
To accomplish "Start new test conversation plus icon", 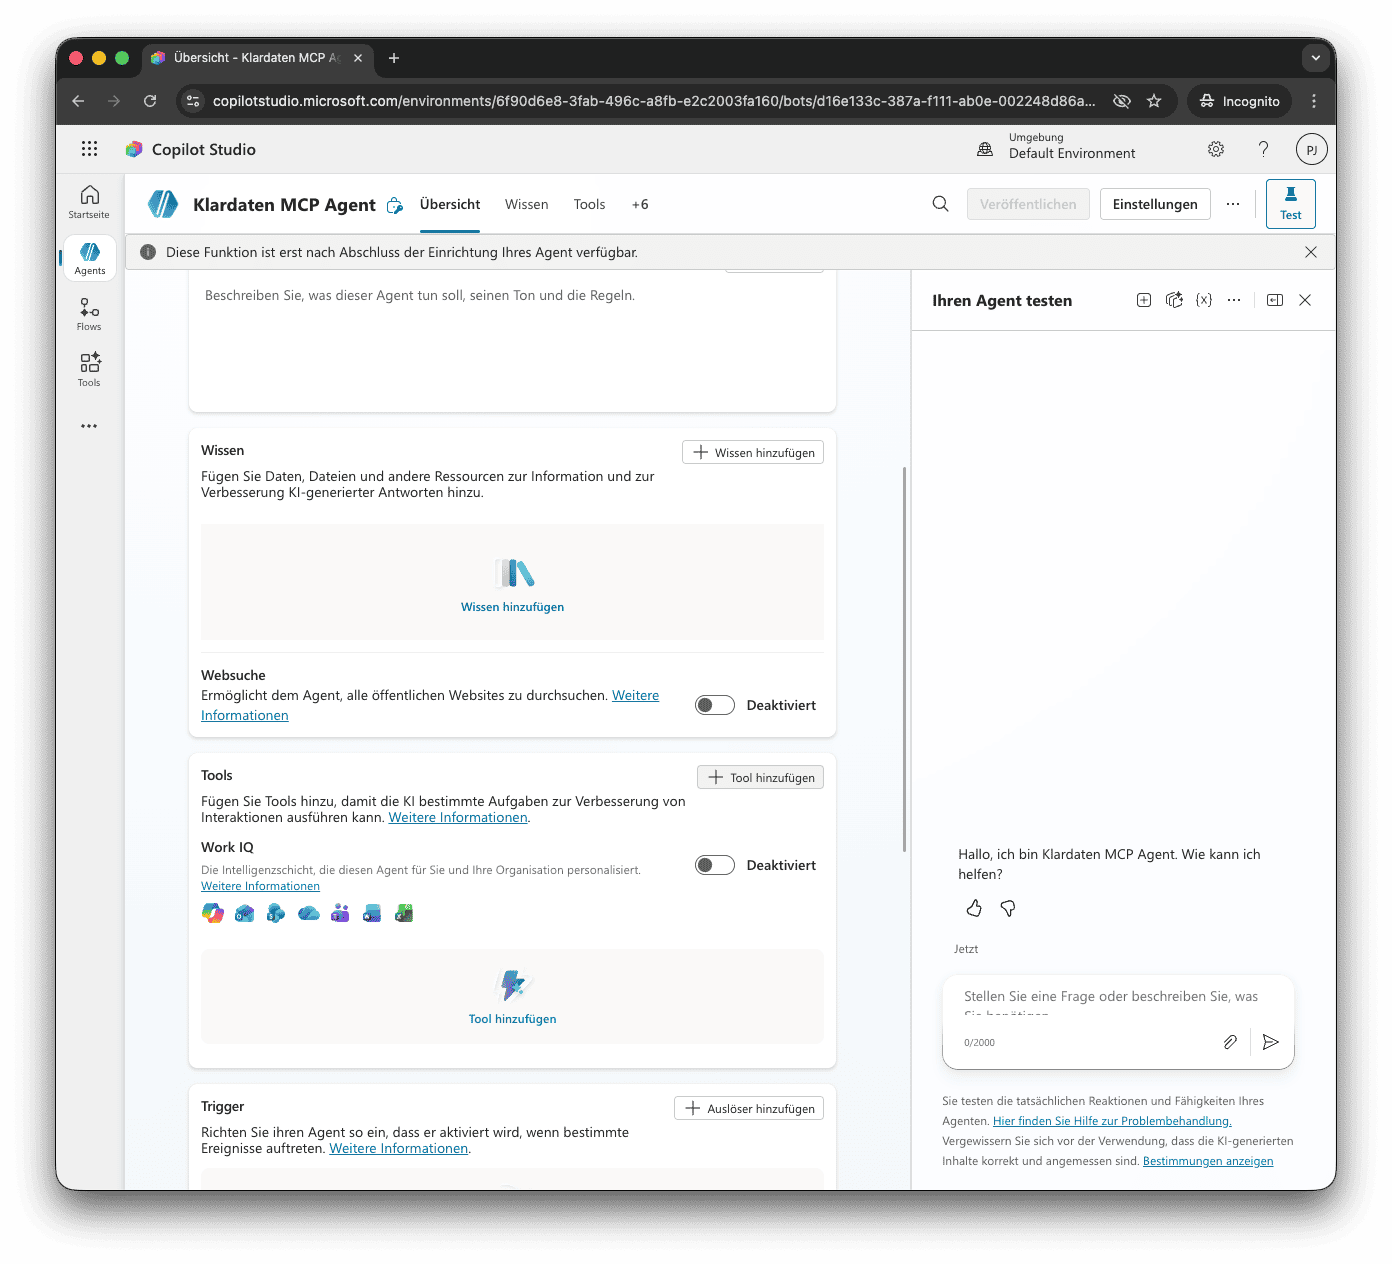I will (1144, 300).
